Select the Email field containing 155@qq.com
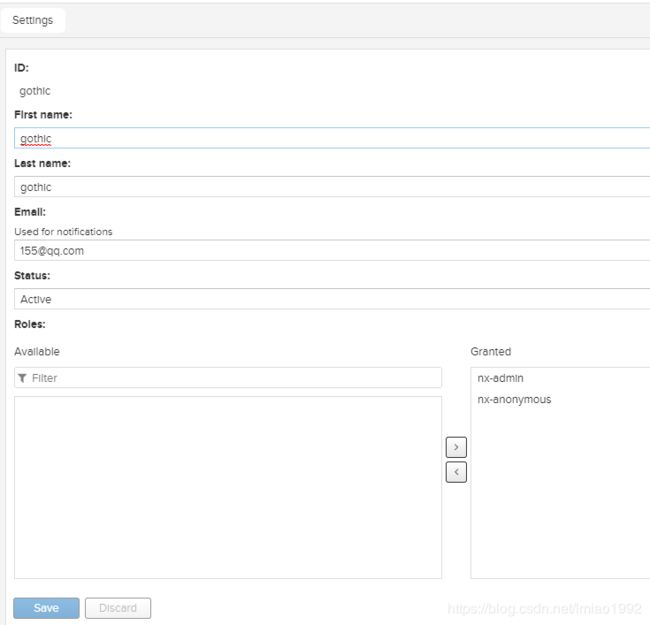 (x=330, y=251)
